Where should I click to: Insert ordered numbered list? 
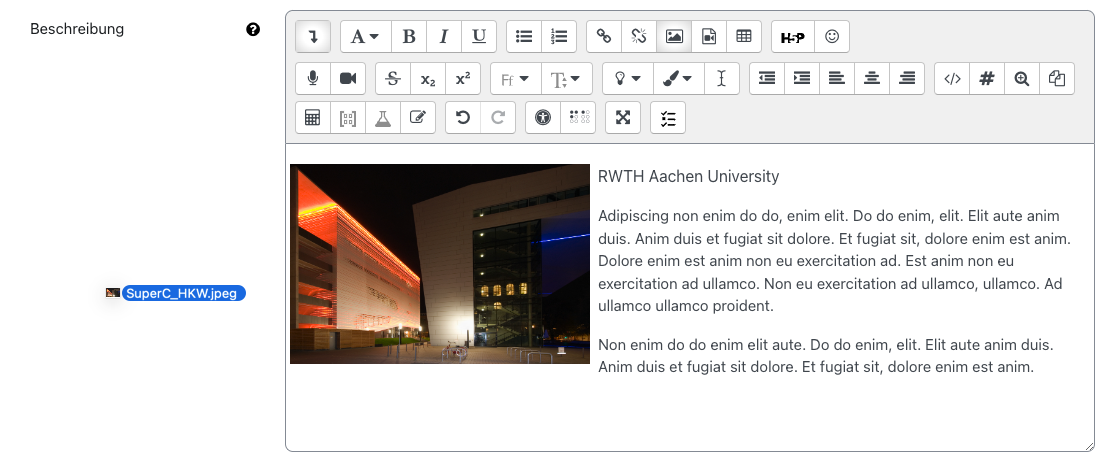pos(559,37)
